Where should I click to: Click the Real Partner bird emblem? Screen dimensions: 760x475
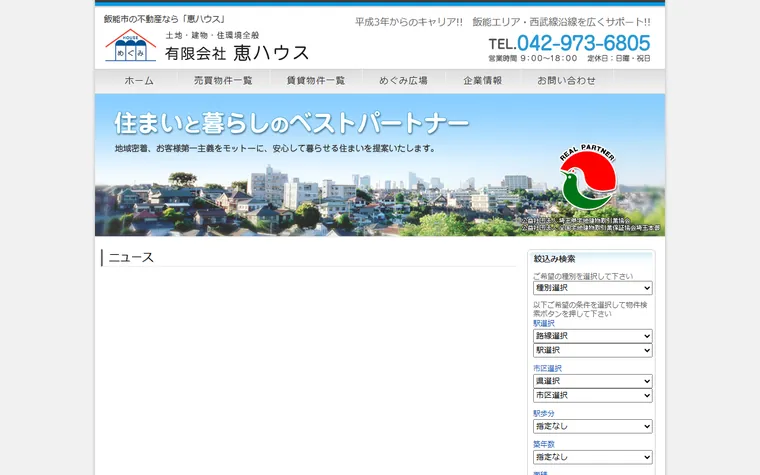point(587,177)
